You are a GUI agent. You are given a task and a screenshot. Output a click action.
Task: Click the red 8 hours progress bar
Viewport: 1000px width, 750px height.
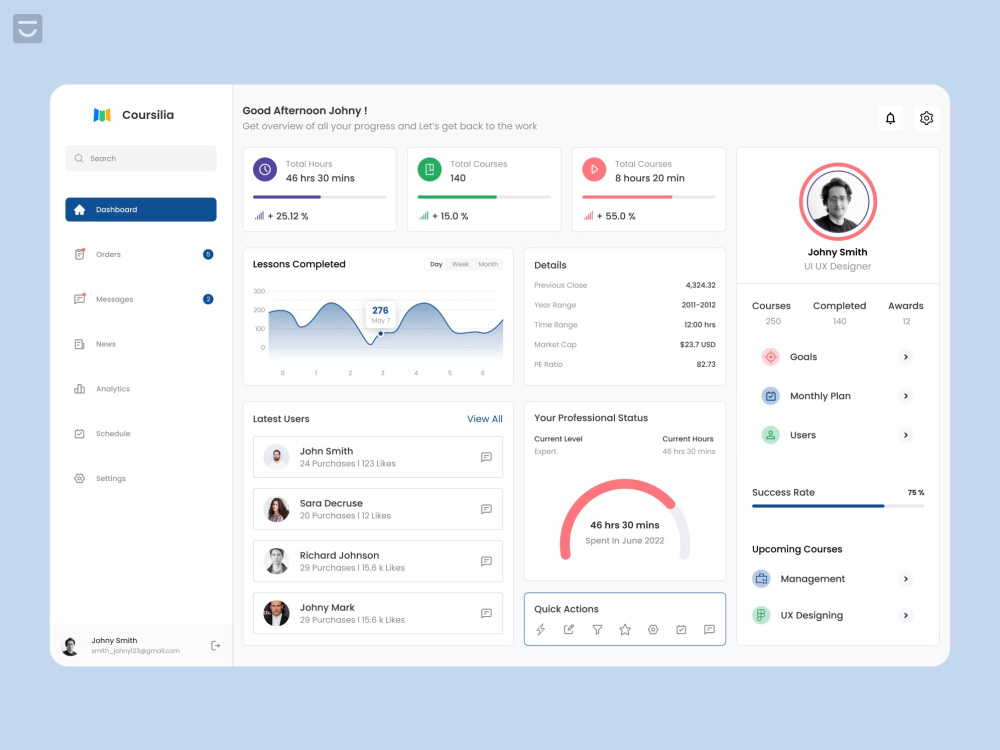click(x=649, y=197)
